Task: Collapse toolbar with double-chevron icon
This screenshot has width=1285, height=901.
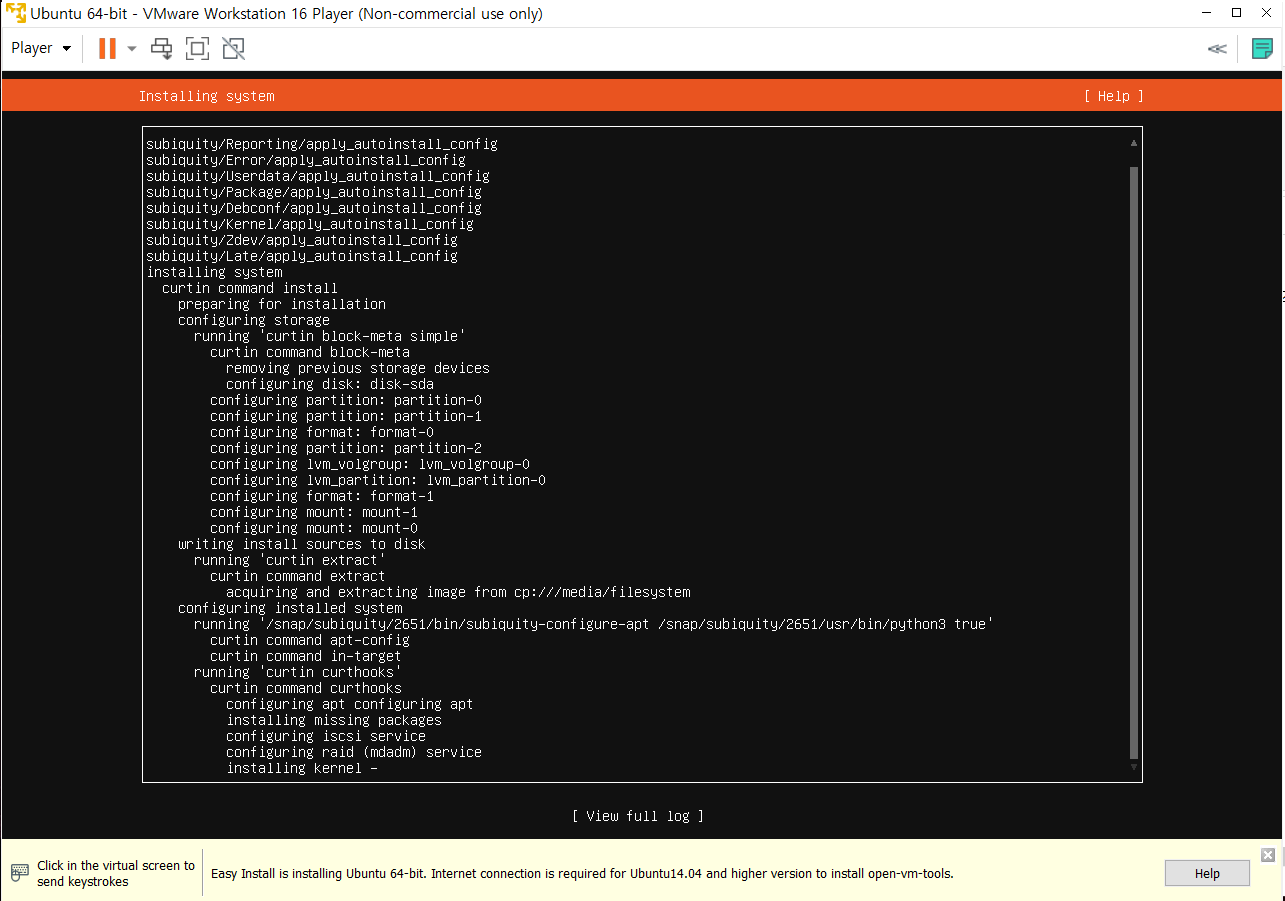Action: 1217,48
